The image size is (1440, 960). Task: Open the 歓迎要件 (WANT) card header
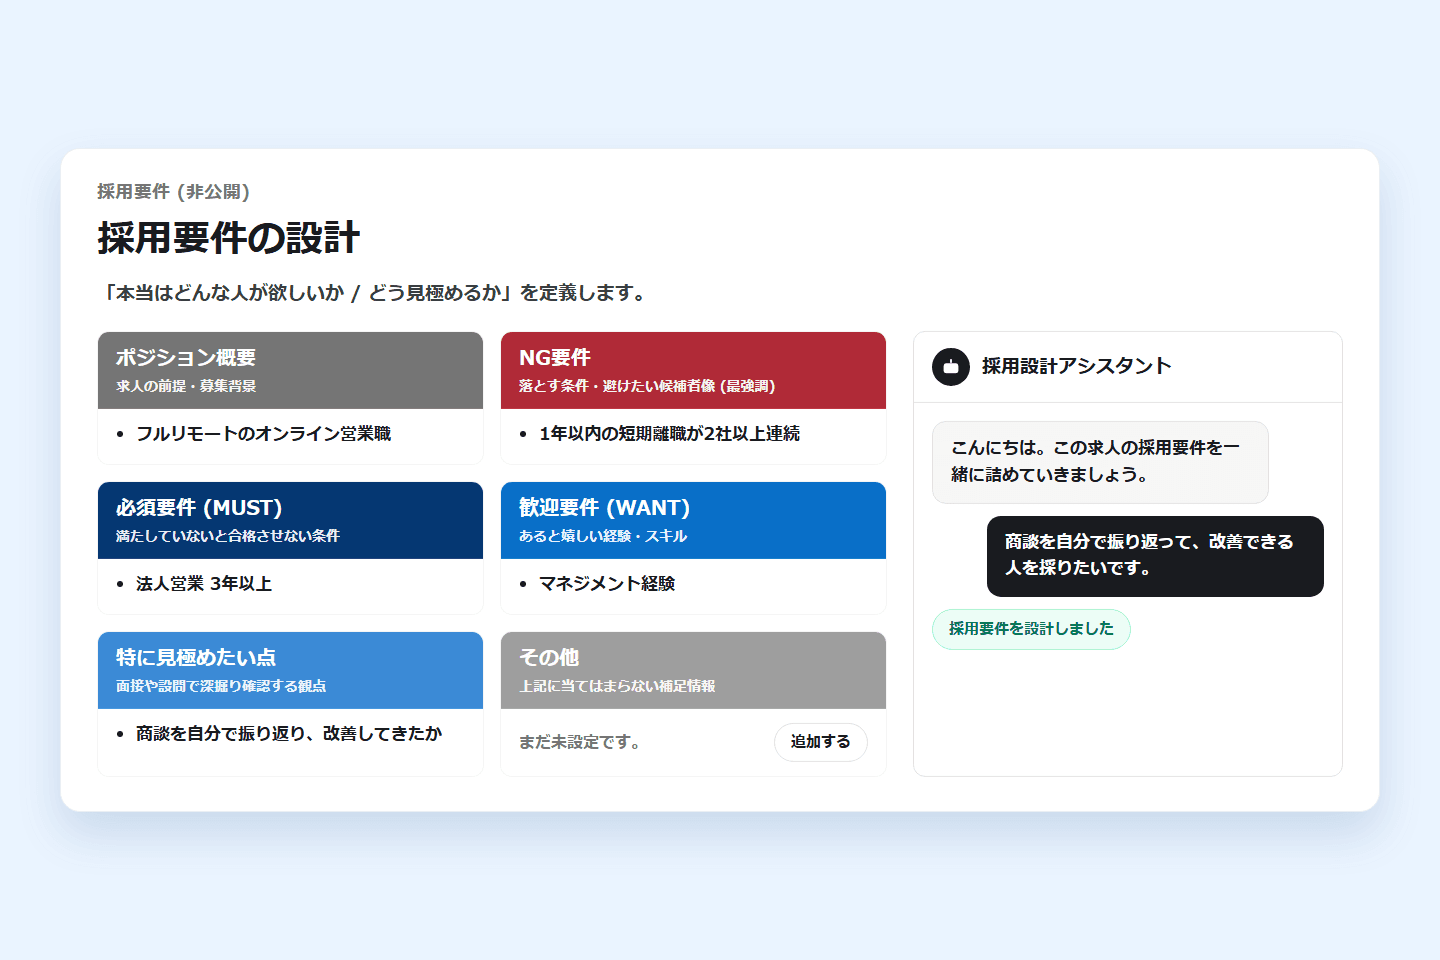click(x=693, y=521)
